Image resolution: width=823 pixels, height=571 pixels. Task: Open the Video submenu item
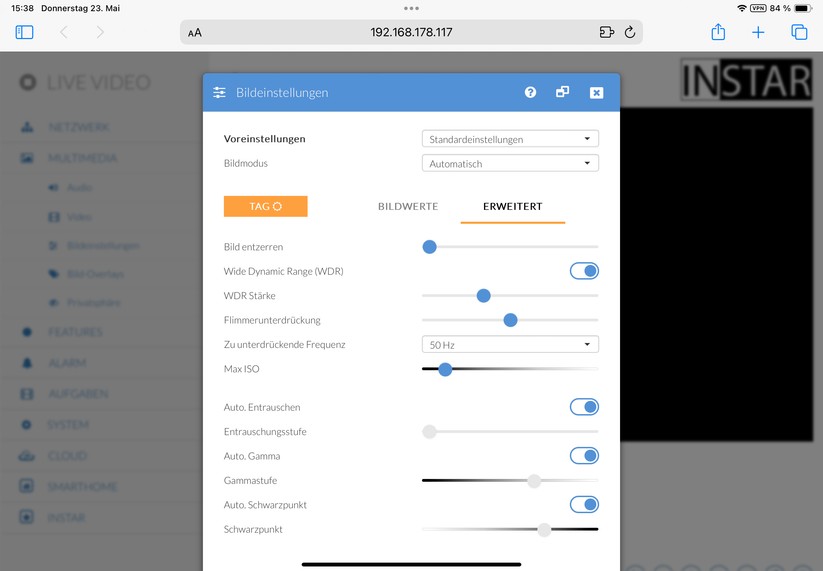pyautogui.click(x=79, y=217)
